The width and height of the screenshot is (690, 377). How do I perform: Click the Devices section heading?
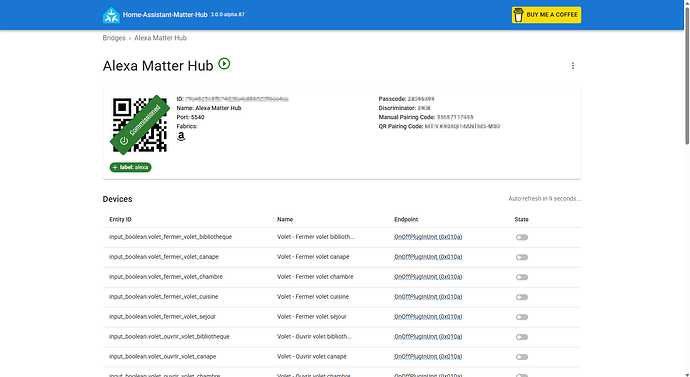(117, 199)
